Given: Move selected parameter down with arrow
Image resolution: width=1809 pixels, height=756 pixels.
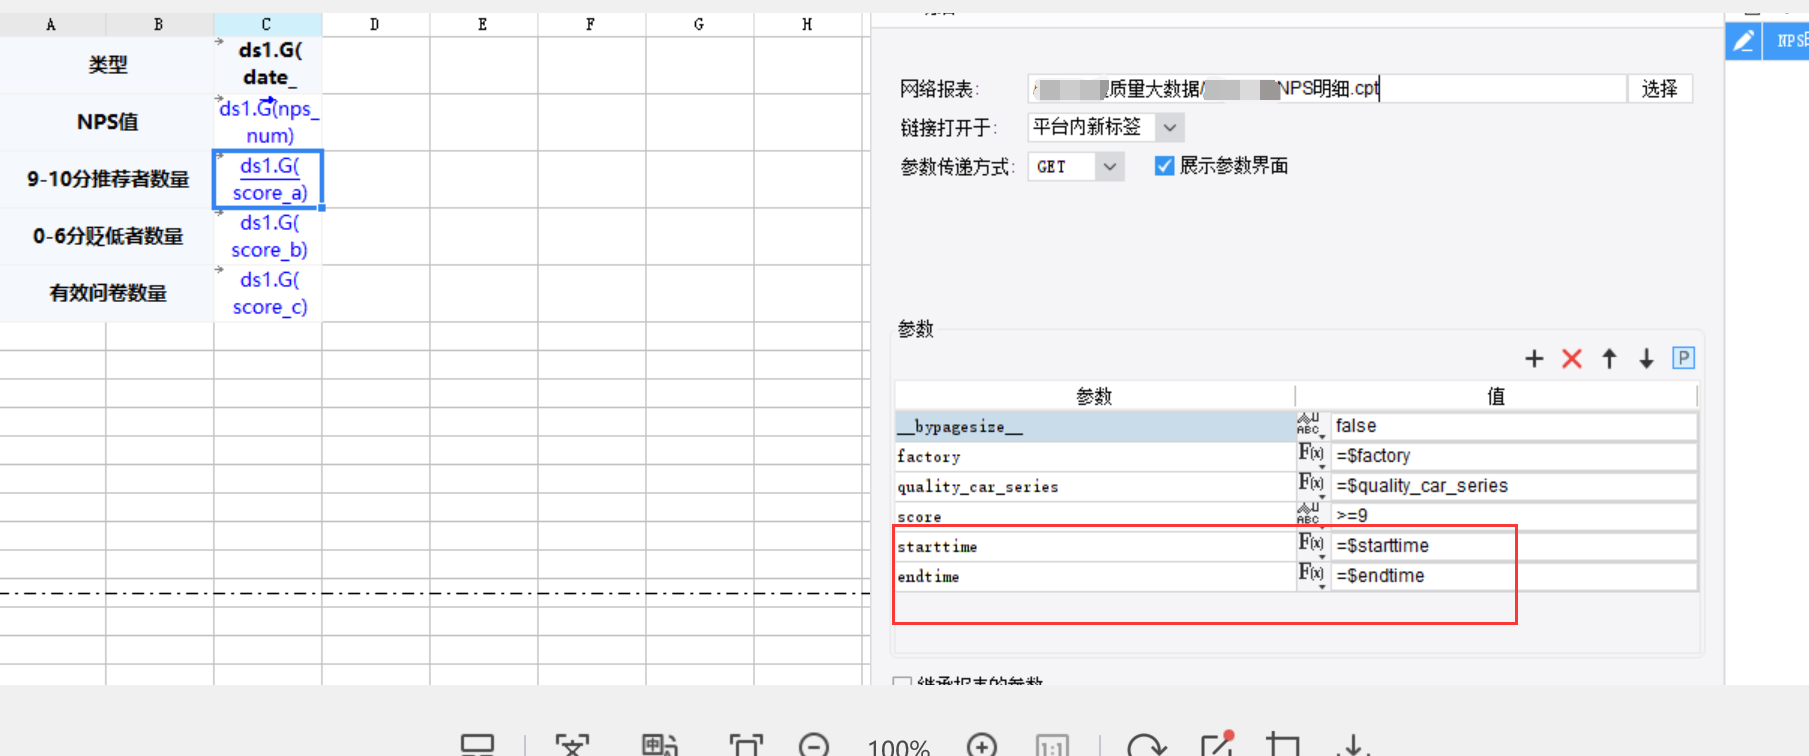Looking at the screenshot, I should click(1646, 358).
